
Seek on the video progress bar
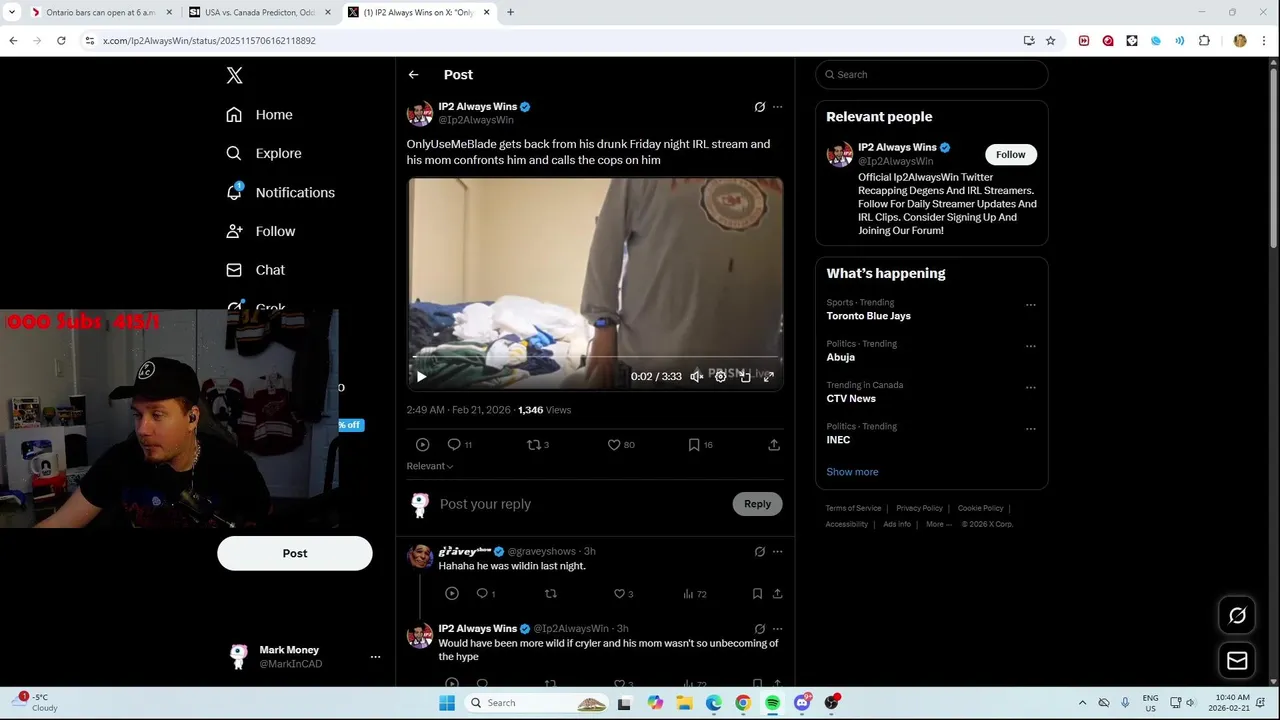click(595, 358)
